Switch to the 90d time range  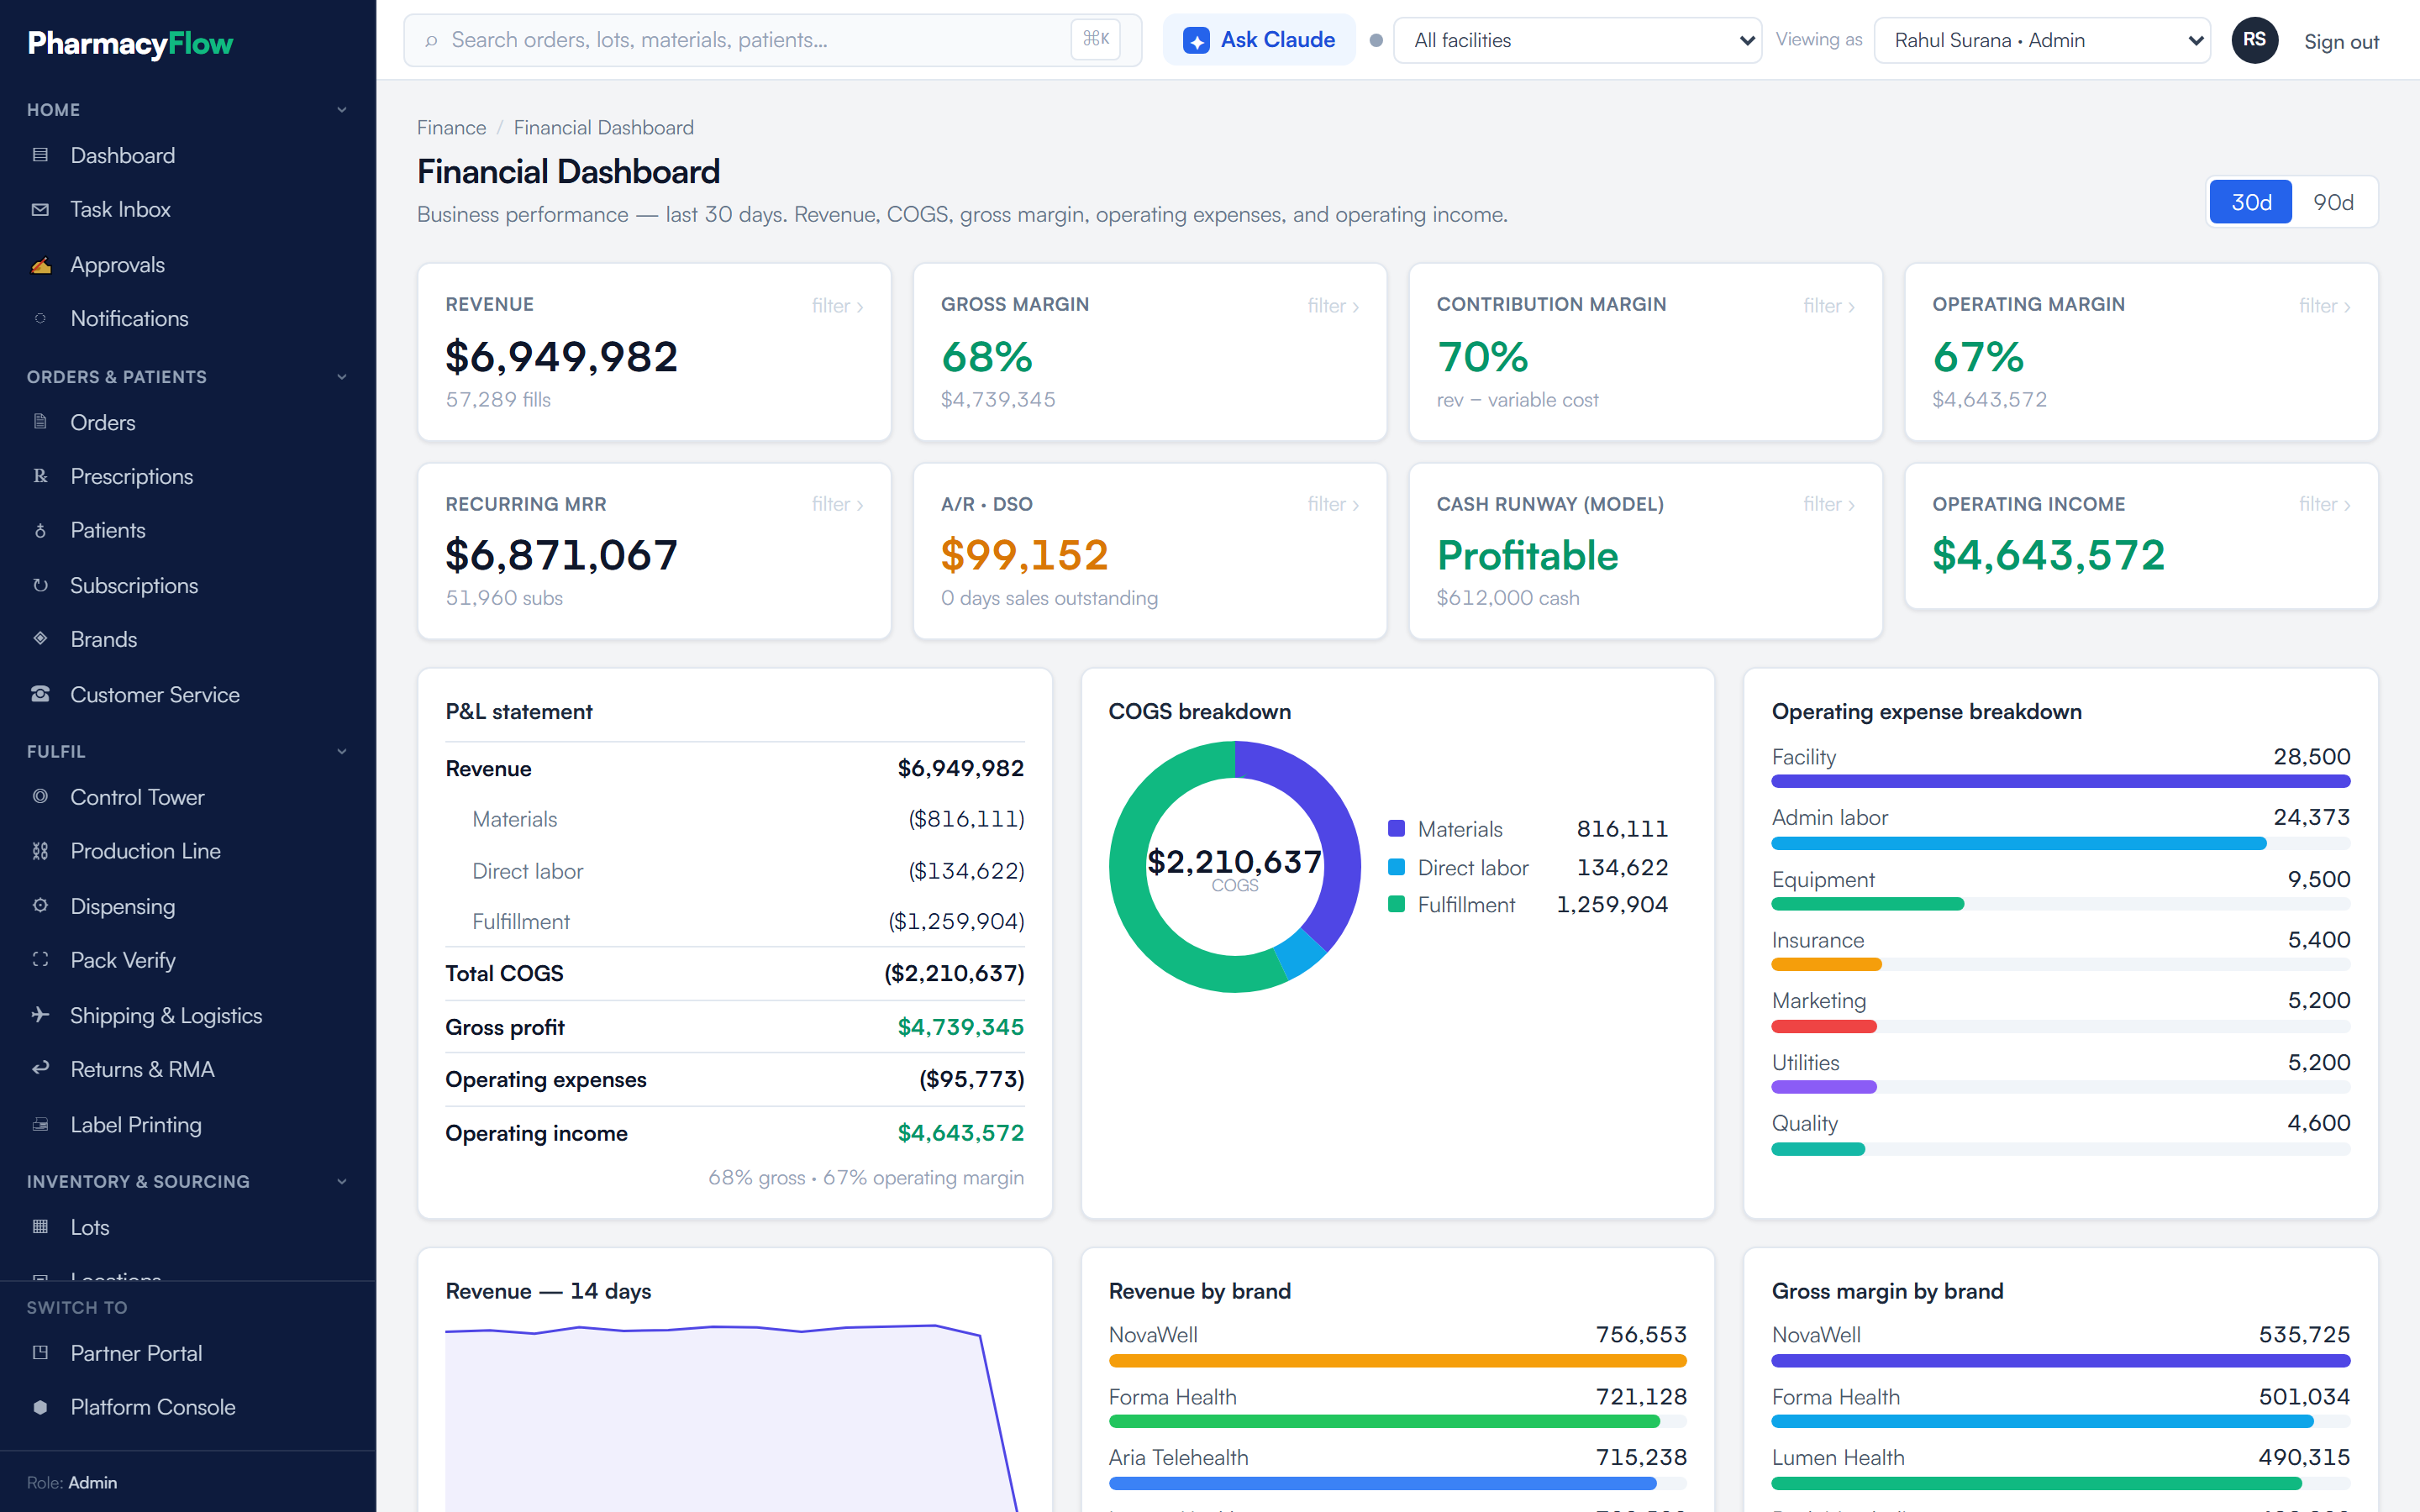pyautogui.click(x=2333, y=202)
